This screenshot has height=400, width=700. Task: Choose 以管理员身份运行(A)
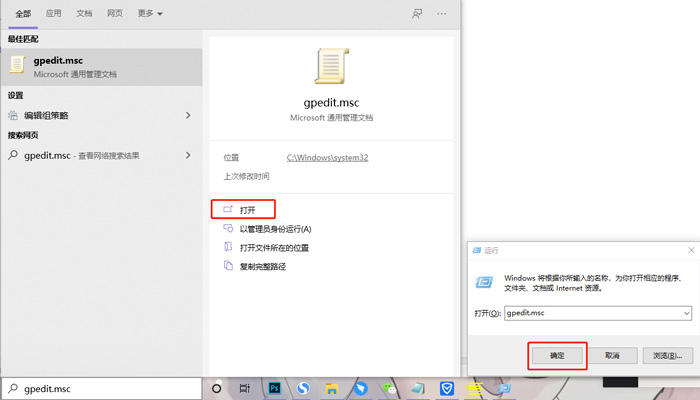[x=275, y=229]
